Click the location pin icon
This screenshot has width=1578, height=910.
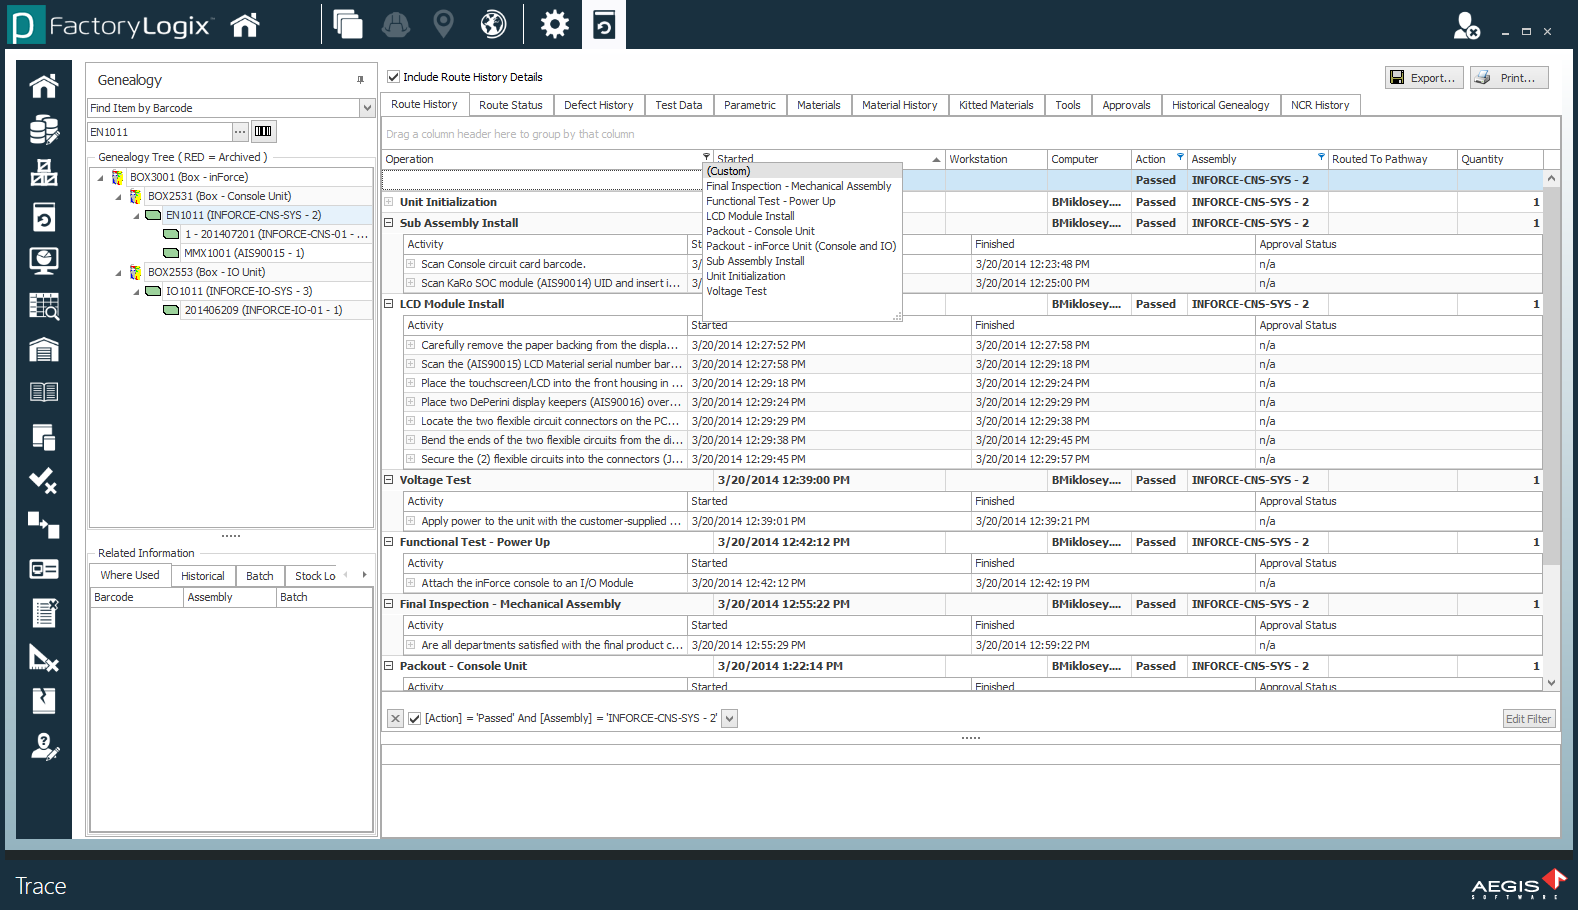coord(443,24)
